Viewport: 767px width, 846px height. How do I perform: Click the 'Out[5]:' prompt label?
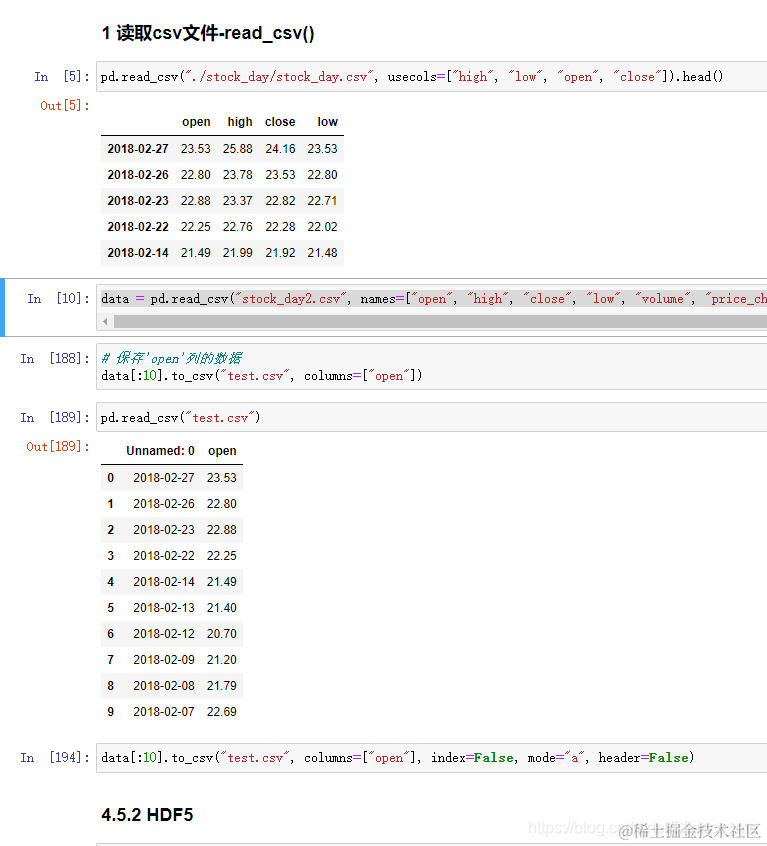tap(65, 106)
